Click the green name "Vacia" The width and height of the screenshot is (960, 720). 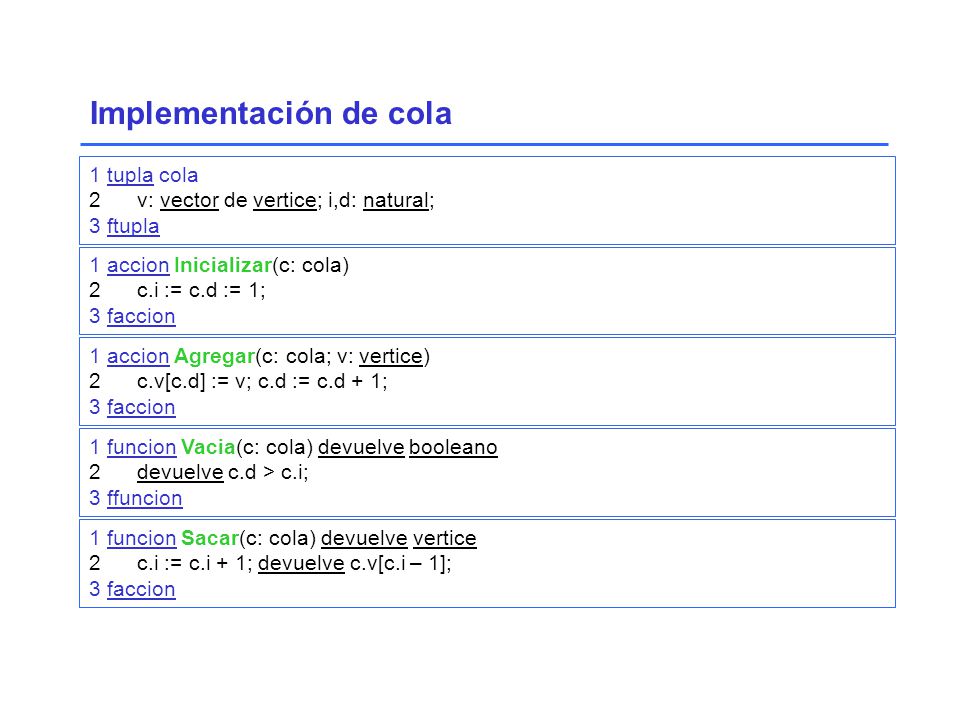pos(208,447)
